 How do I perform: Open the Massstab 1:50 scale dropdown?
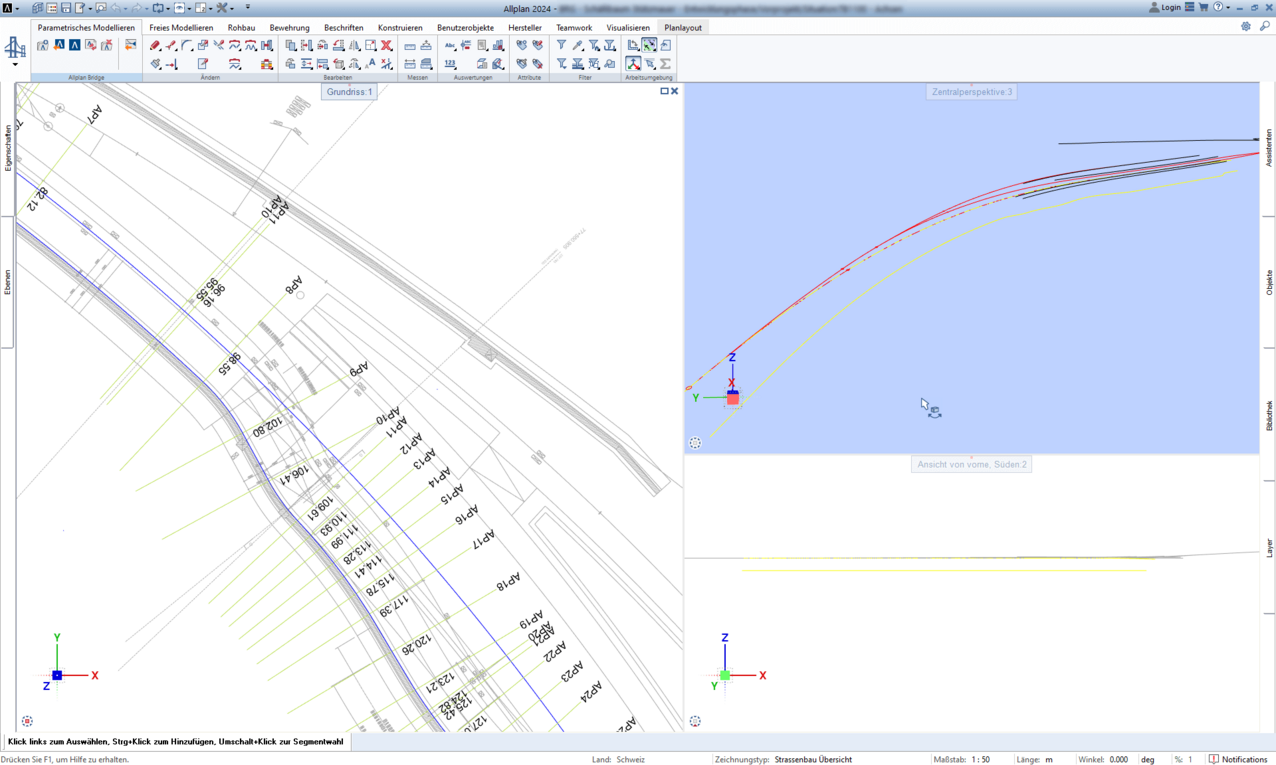(x=981, y=759)
